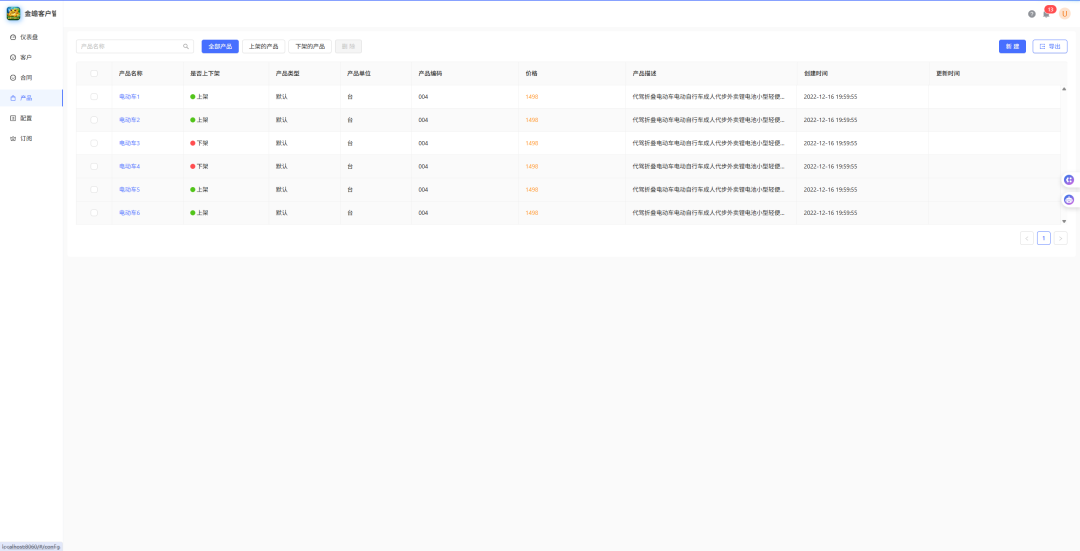Open the 产品 products sidebar item
Image resolution: width=1080 pixels, height=551 pixels.
pyautogui.click(x=31, y=98)
